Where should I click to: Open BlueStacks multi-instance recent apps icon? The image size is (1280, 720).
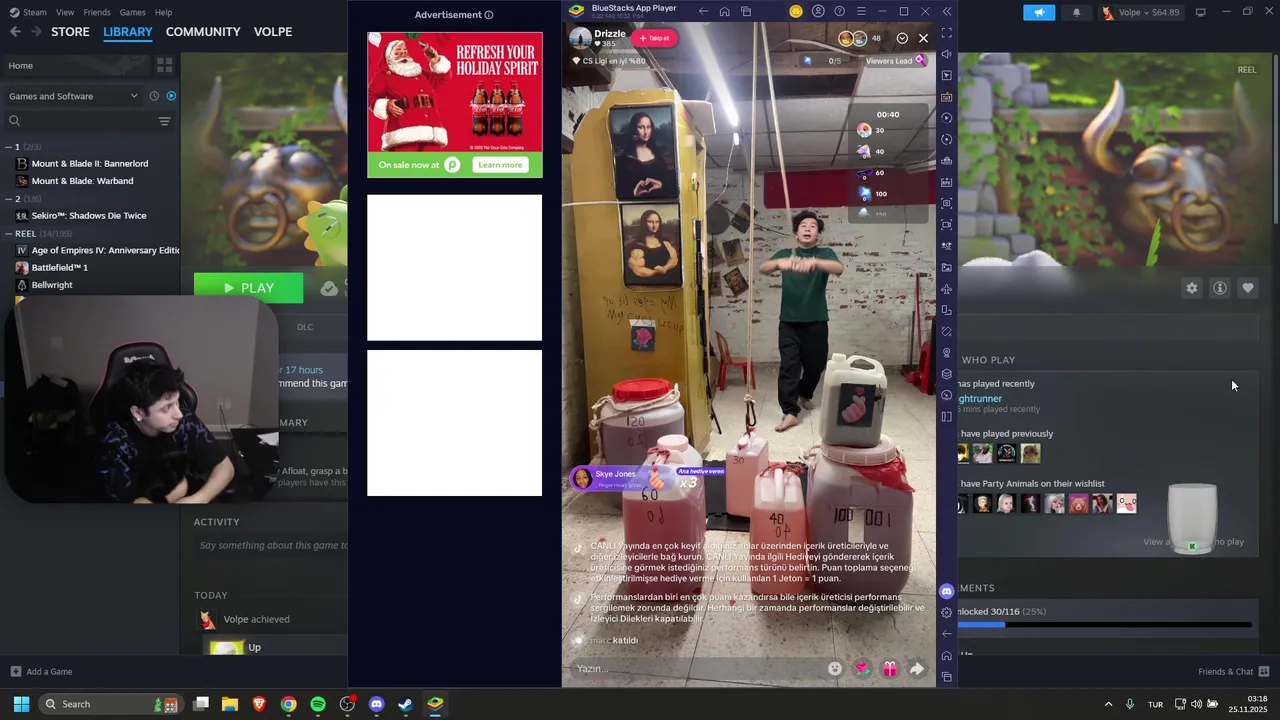point(746,11)
